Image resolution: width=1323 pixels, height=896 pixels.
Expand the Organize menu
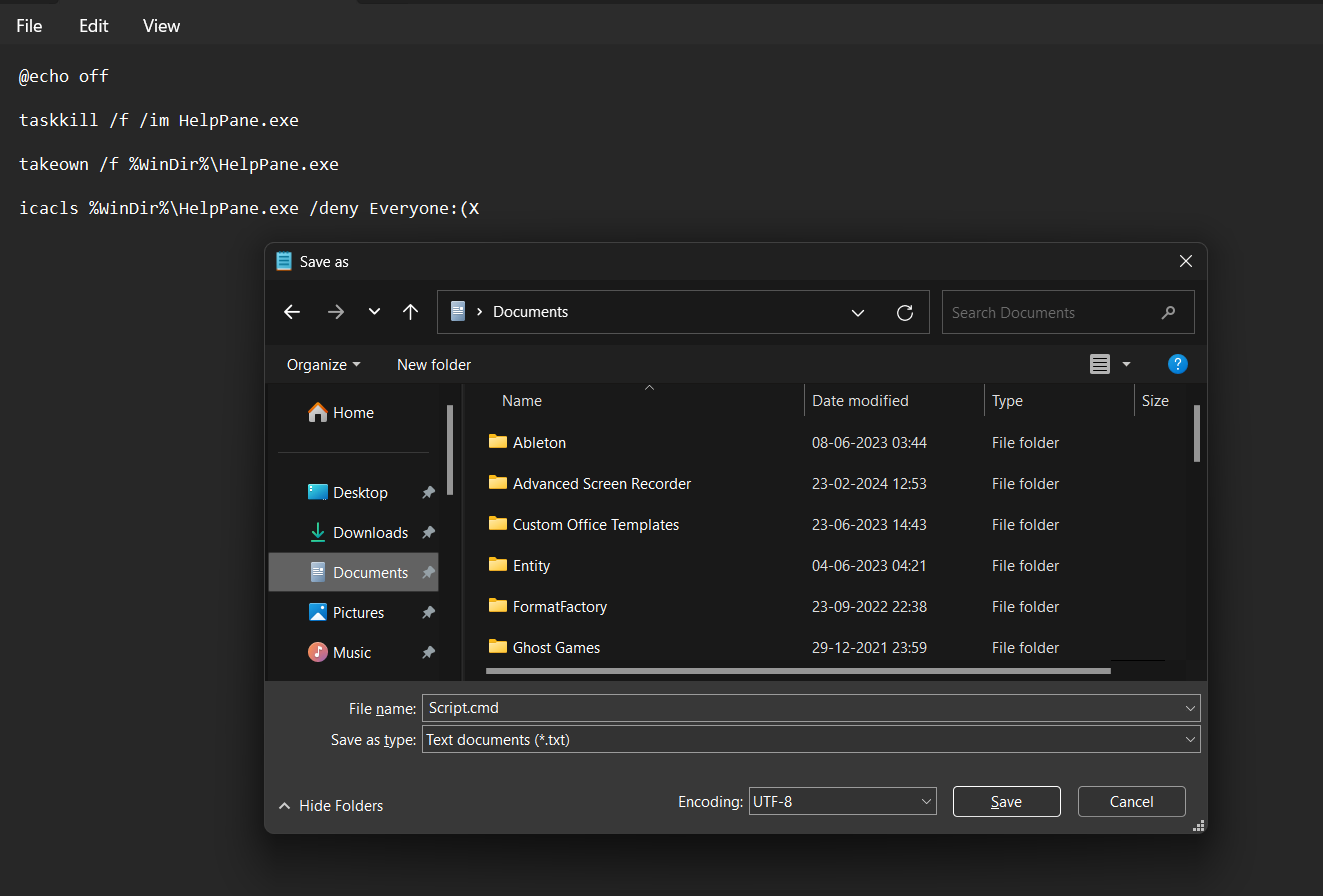pyautogui.click(x=322, y=364)
